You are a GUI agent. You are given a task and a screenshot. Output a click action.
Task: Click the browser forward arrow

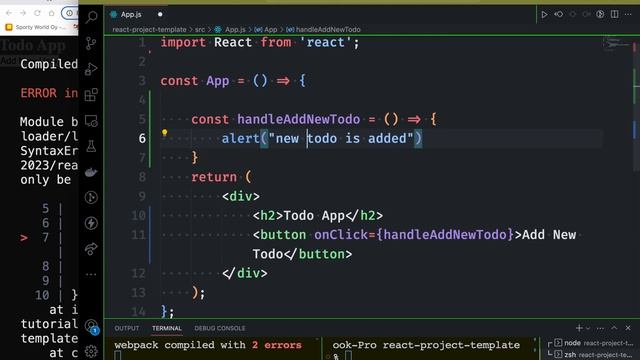pyautogui.click(x=23, y=13)
